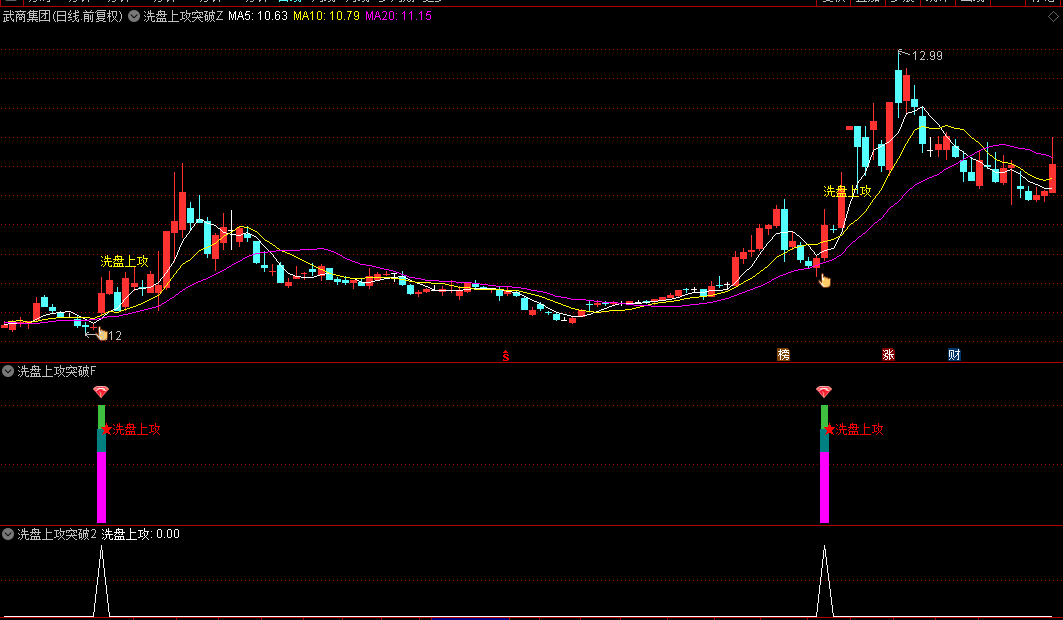The image size is (1063, 620).
Task: Open the 涨 info marker icon
Action: point(888,354)
